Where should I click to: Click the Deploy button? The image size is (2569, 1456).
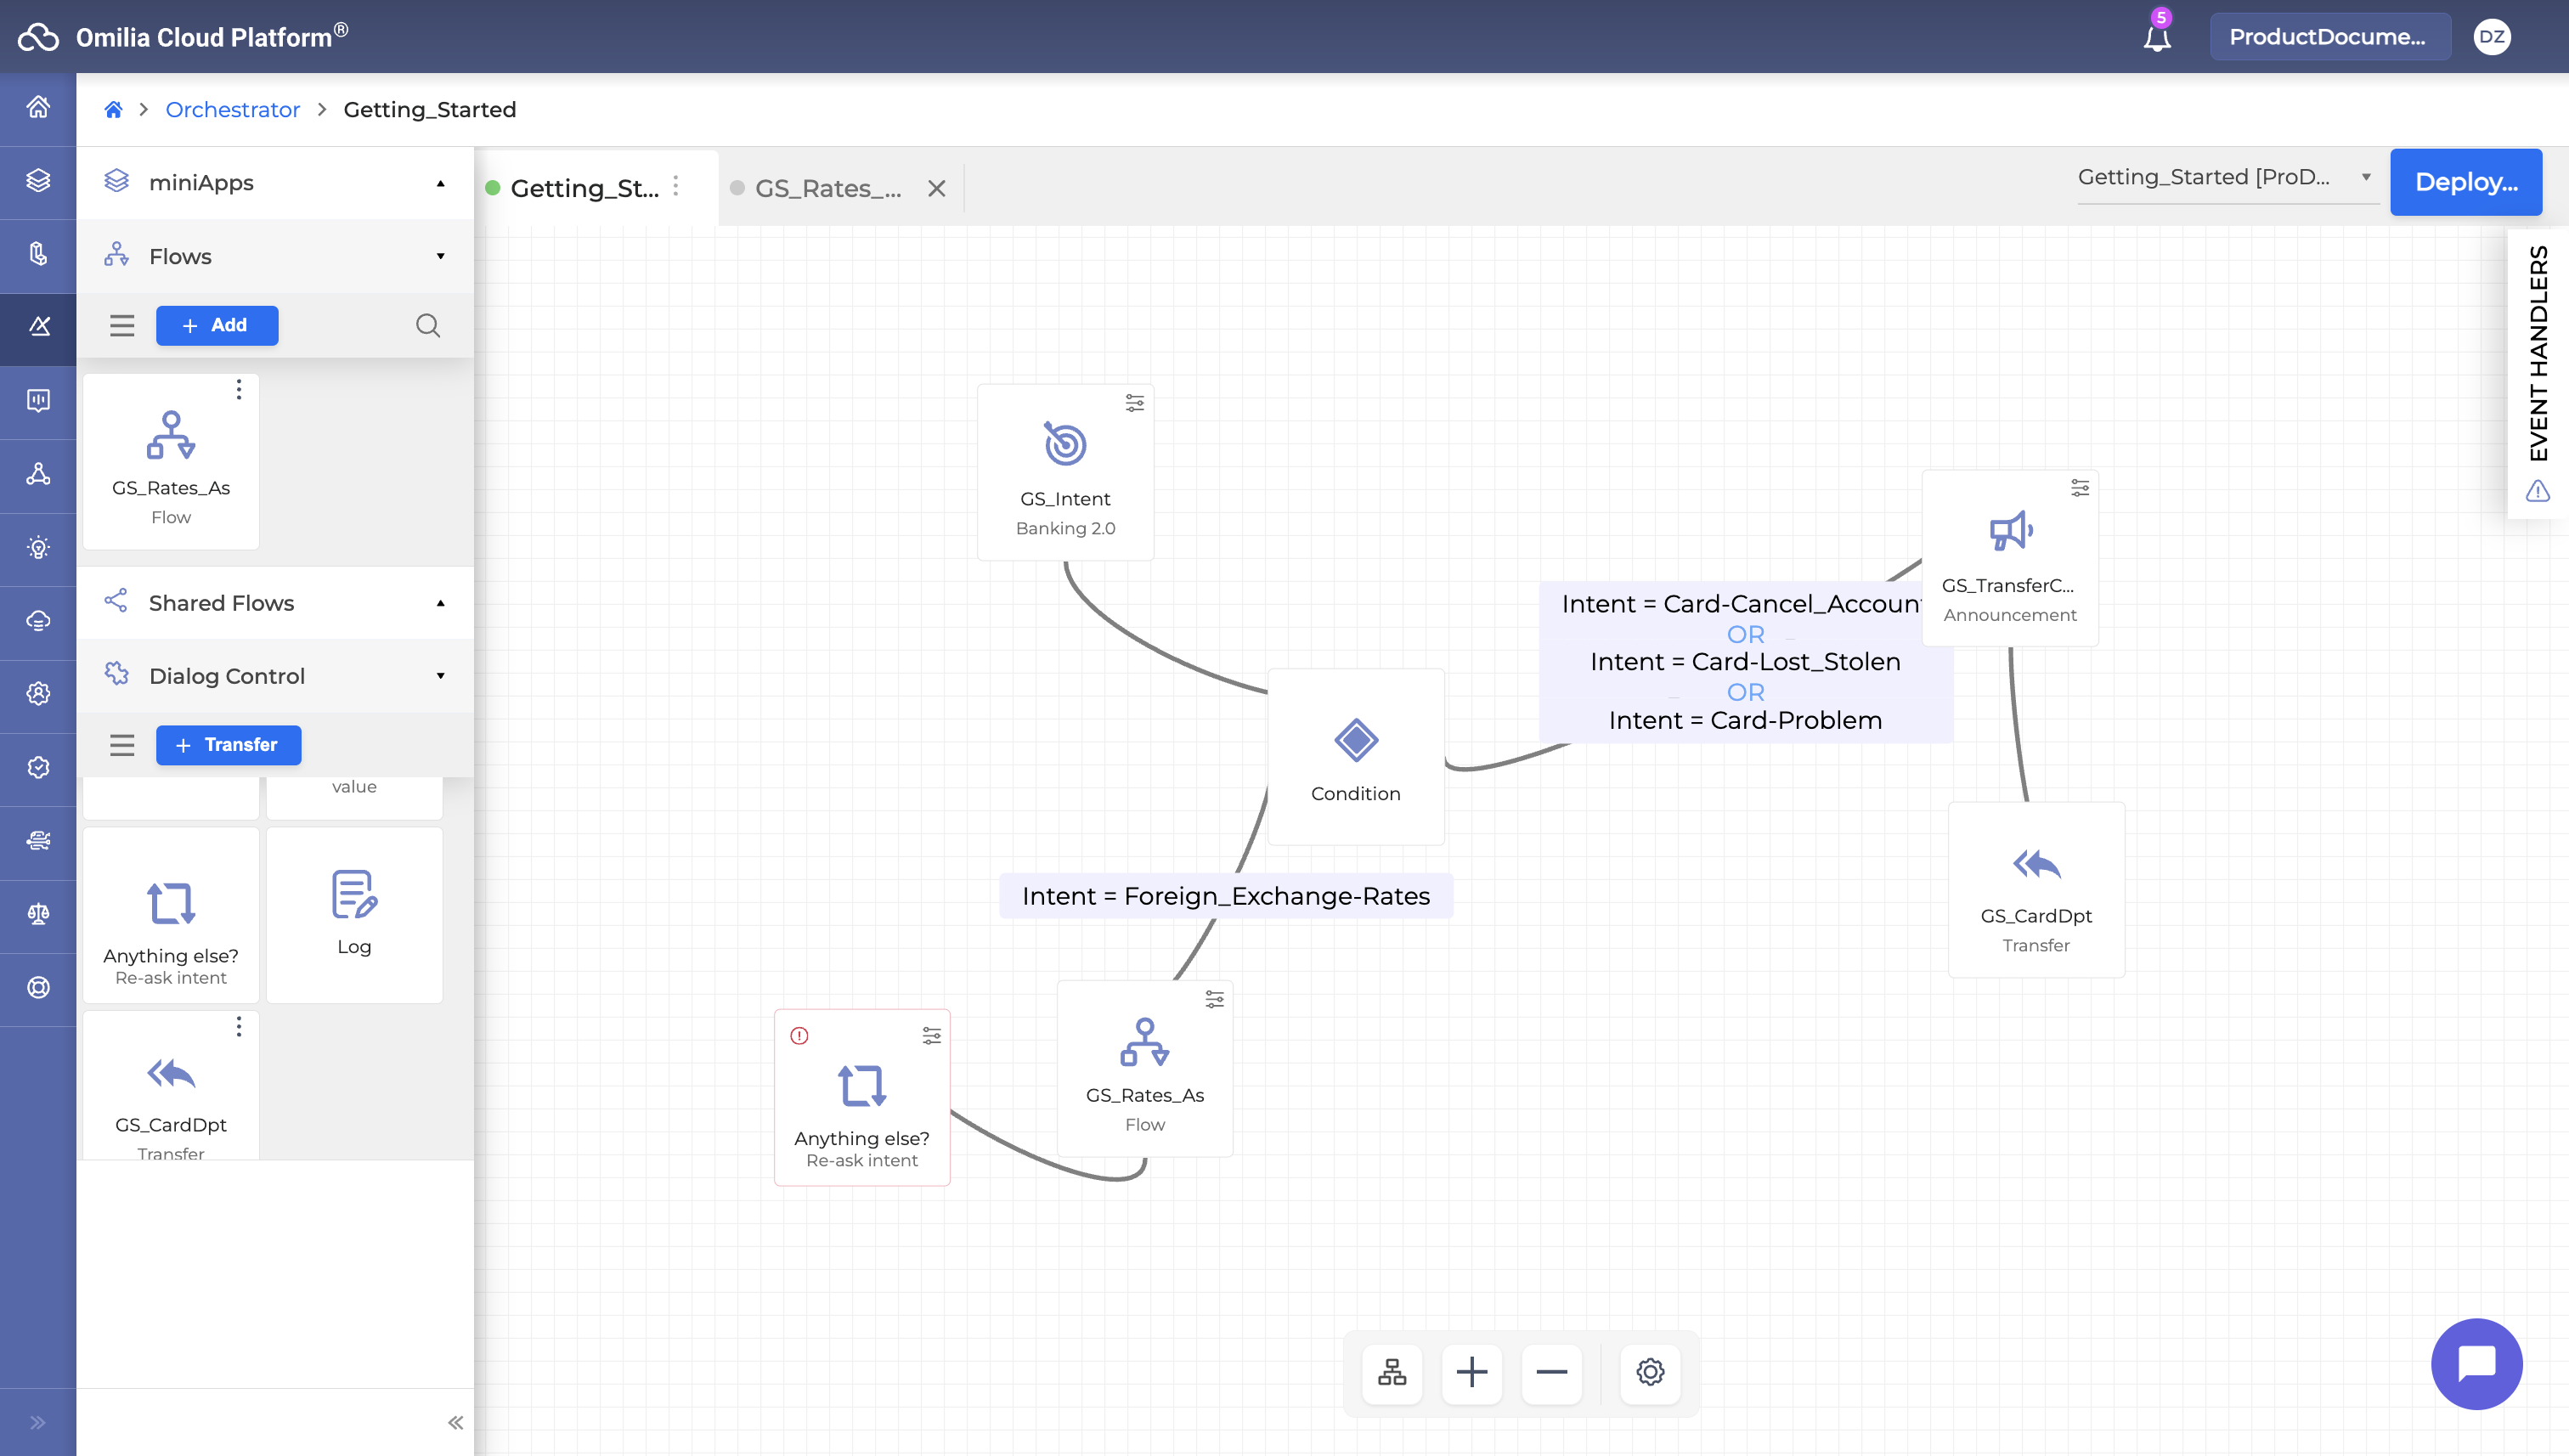pyautogui.click(x=2465, y=182)
